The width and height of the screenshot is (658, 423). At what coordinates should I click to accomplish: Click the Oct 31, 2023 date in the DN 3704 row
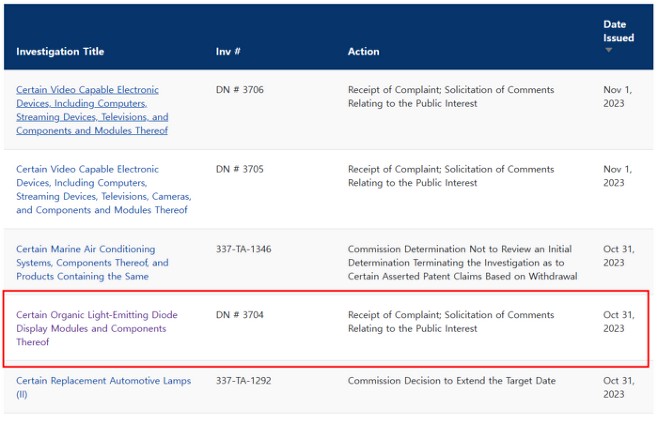click(619, 321)
